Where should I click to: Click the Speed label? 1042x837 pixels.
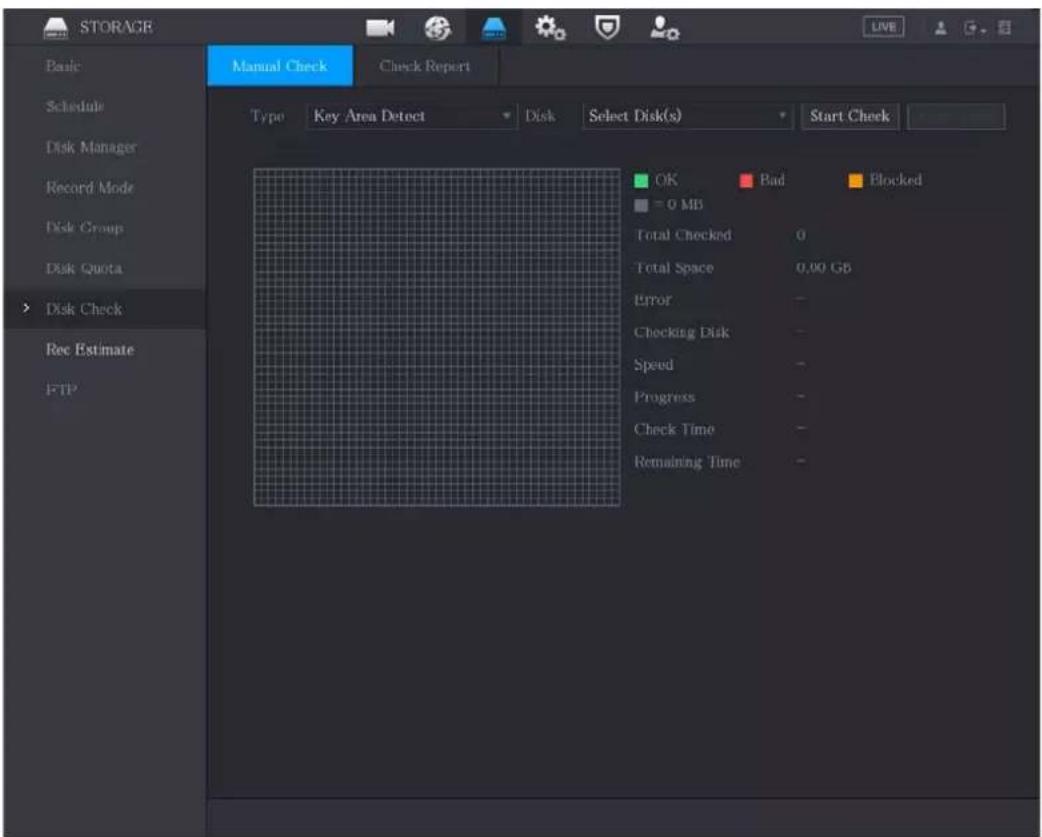(x=653, y=365)
